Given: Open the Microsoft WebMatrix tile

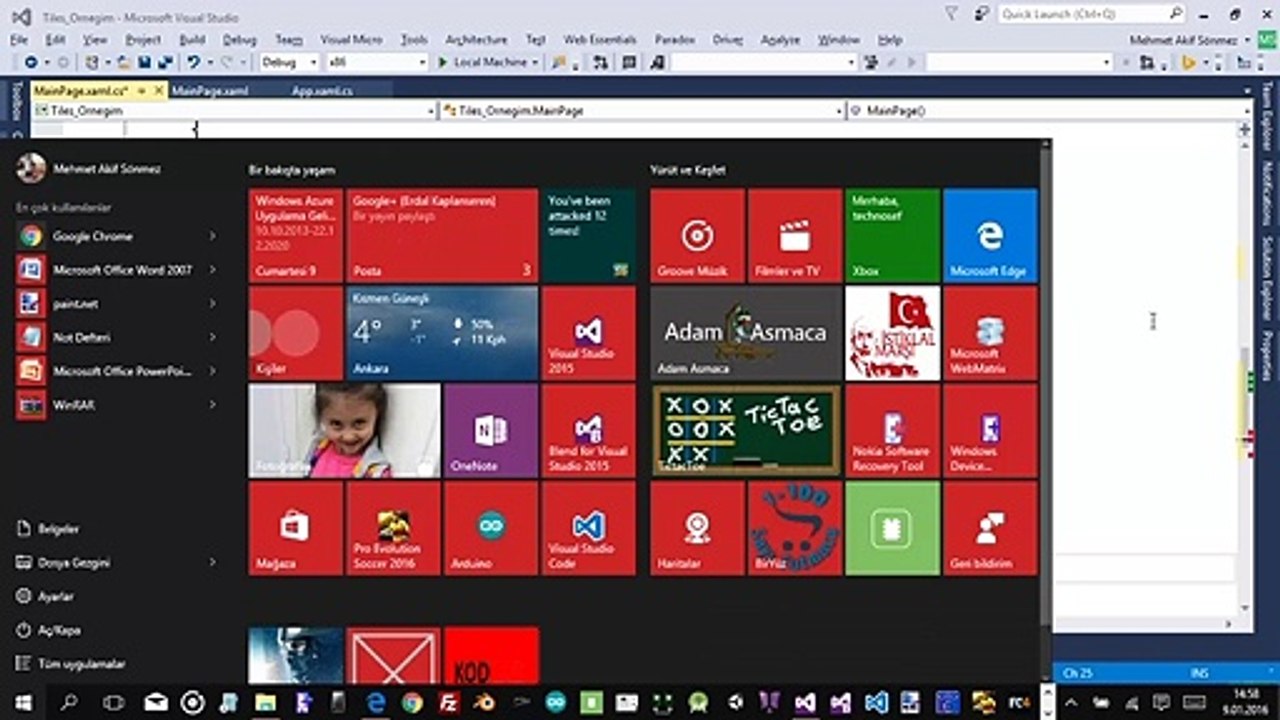Looking at the screenshot, I should 990,333.
